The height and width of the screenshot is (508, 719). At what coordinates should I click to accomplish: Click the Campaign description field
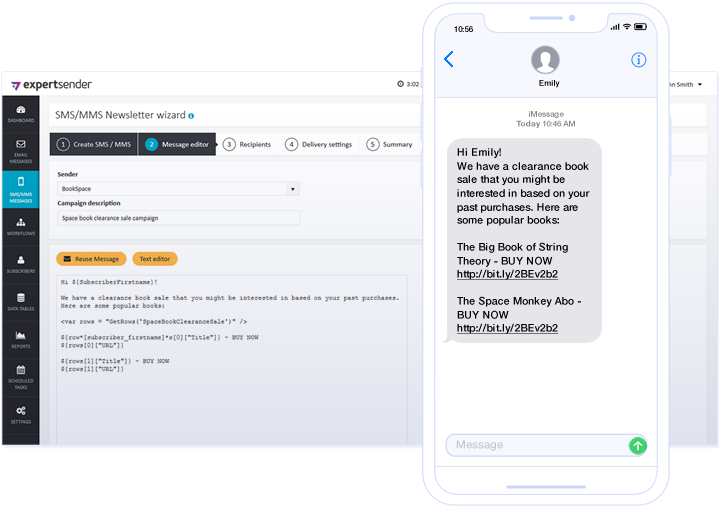coord(179,218)
